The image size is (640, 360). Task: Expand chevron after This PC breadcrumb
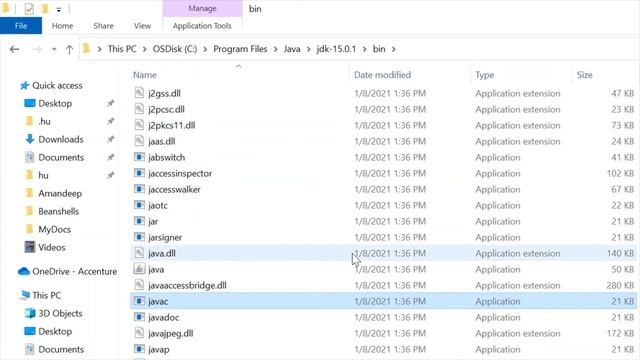144,49
